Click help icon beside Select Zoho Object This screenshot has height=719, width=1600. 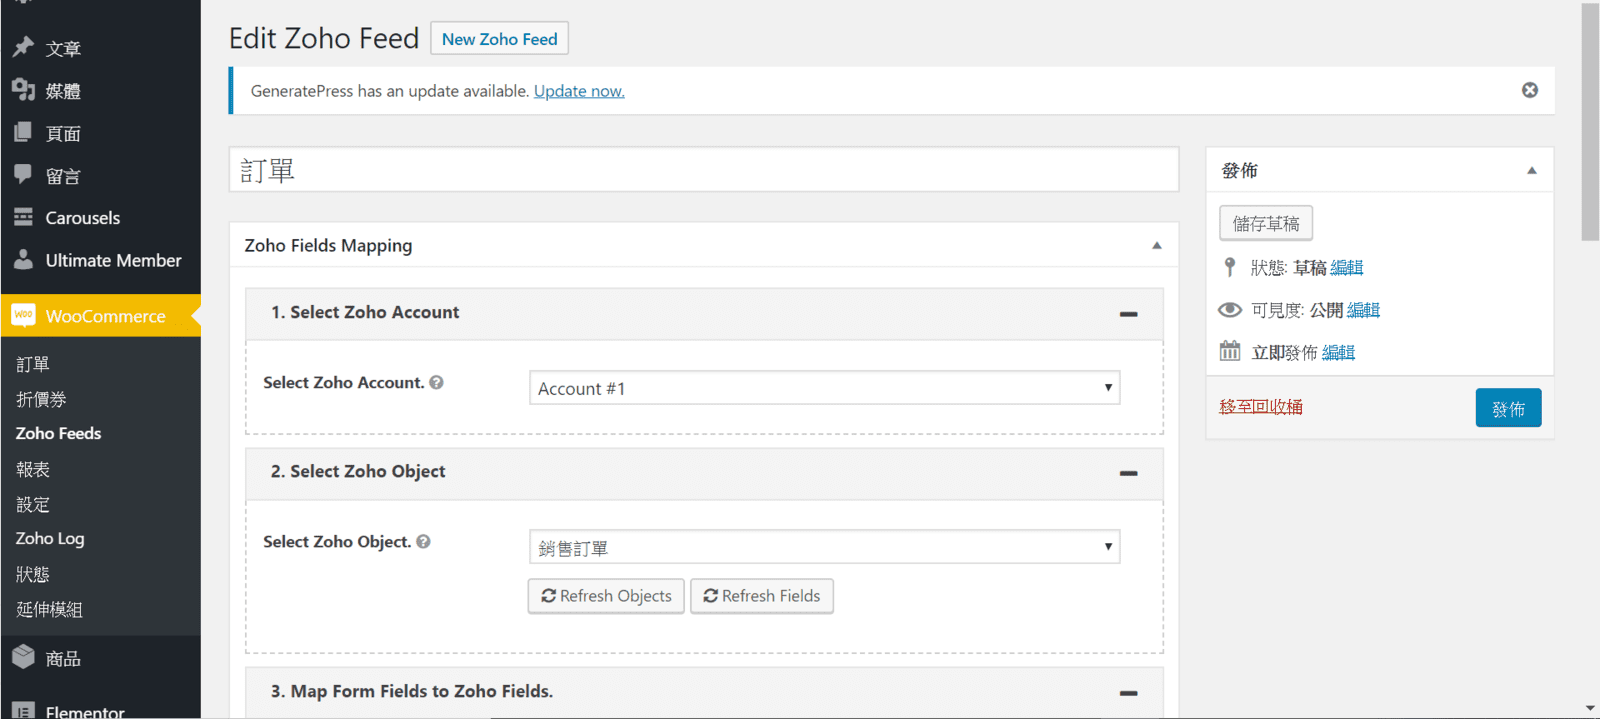[x=423, y=541]
